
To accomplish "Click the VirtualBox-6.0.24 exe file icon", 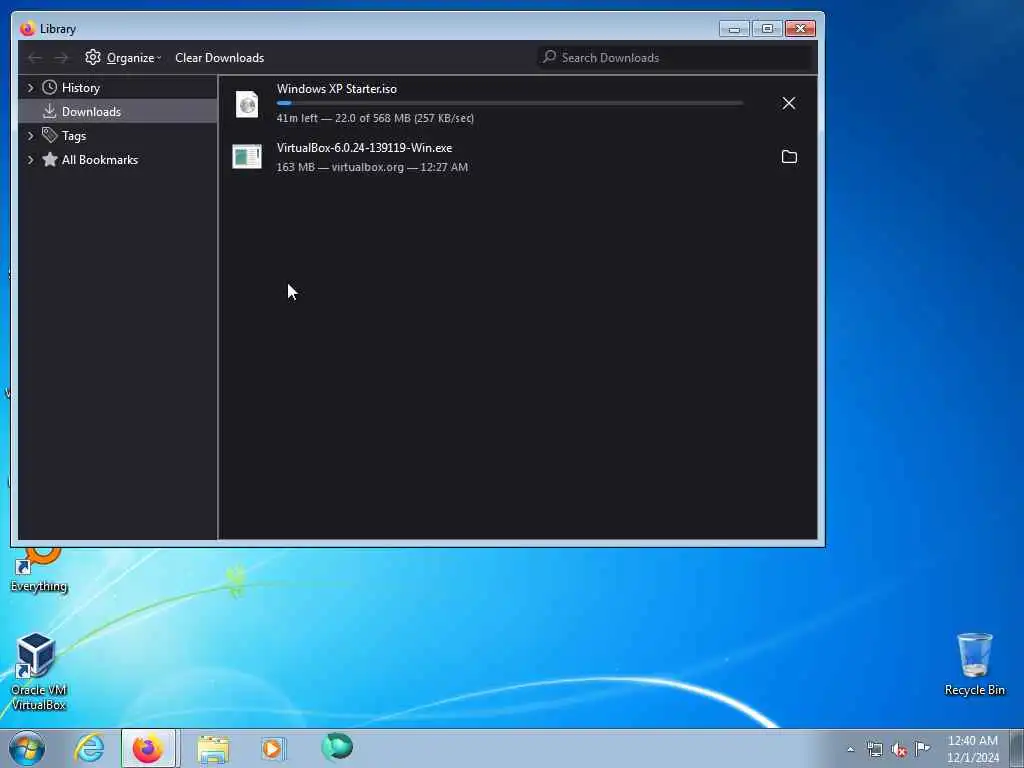I will click(247, 157).
